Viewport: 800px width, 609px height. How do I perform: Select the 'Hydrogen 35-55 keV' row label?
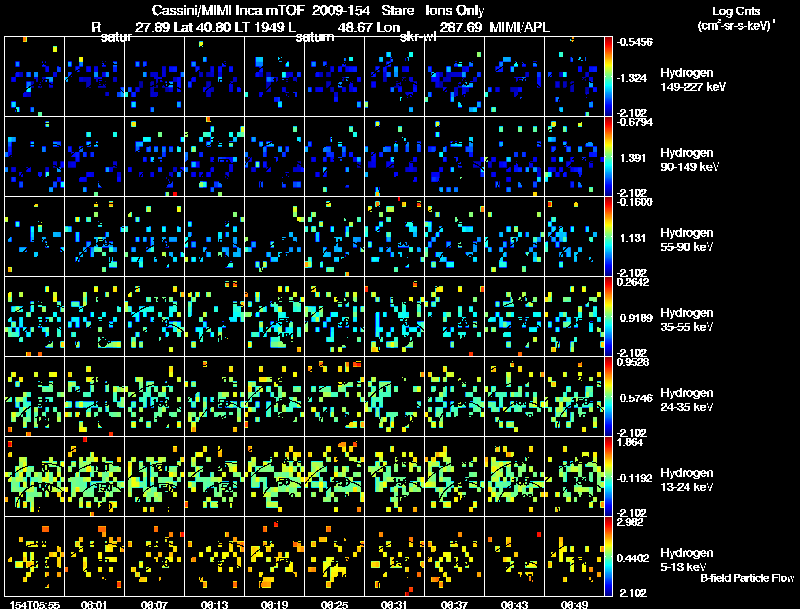[x=687, y=320]
